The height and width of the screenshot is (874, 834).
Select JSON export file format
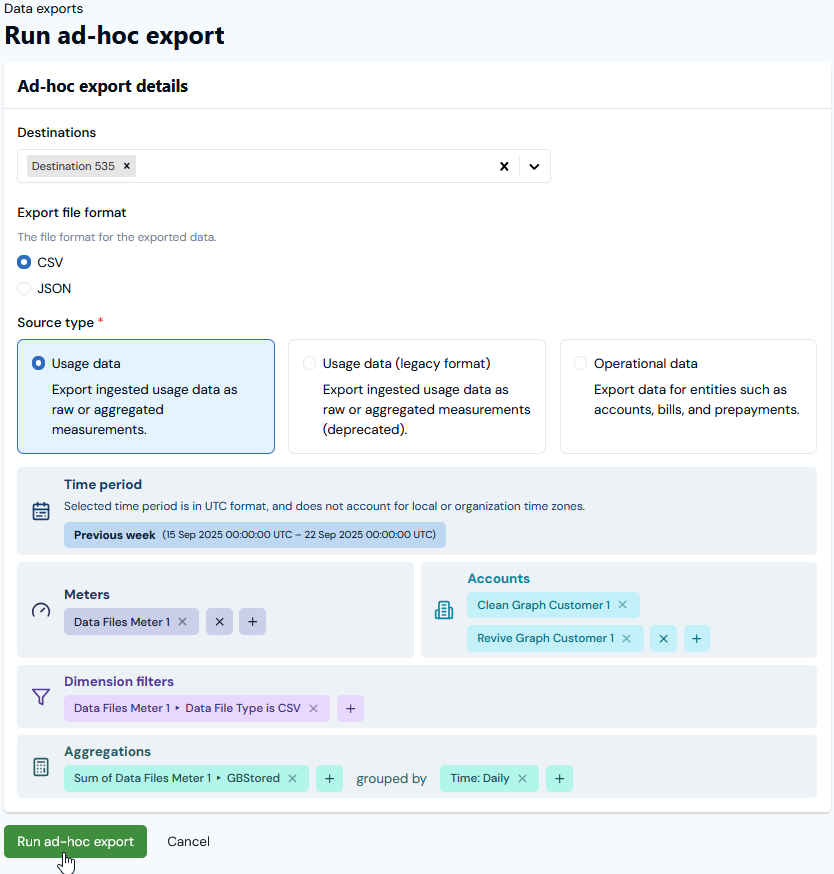tap(25, 288)
